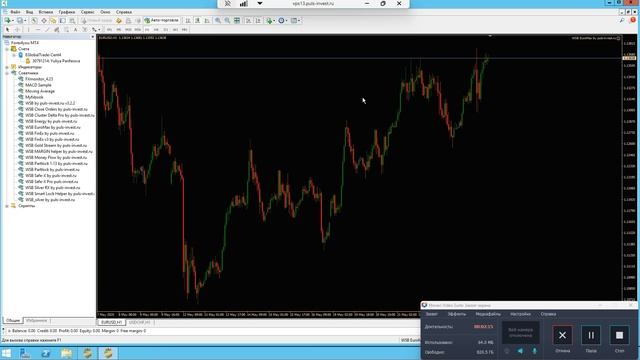The image size is (640, 360).
Task: Select the M30 timeframe button
Action: pos(138,30)
